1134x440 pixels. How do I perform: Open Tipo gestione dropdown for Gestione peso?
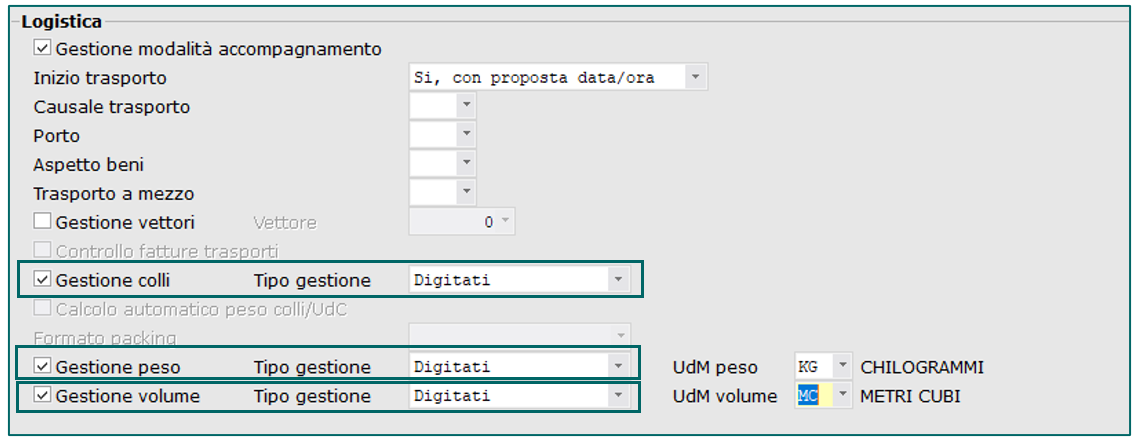pyautogui.click(x=618, y=366)
